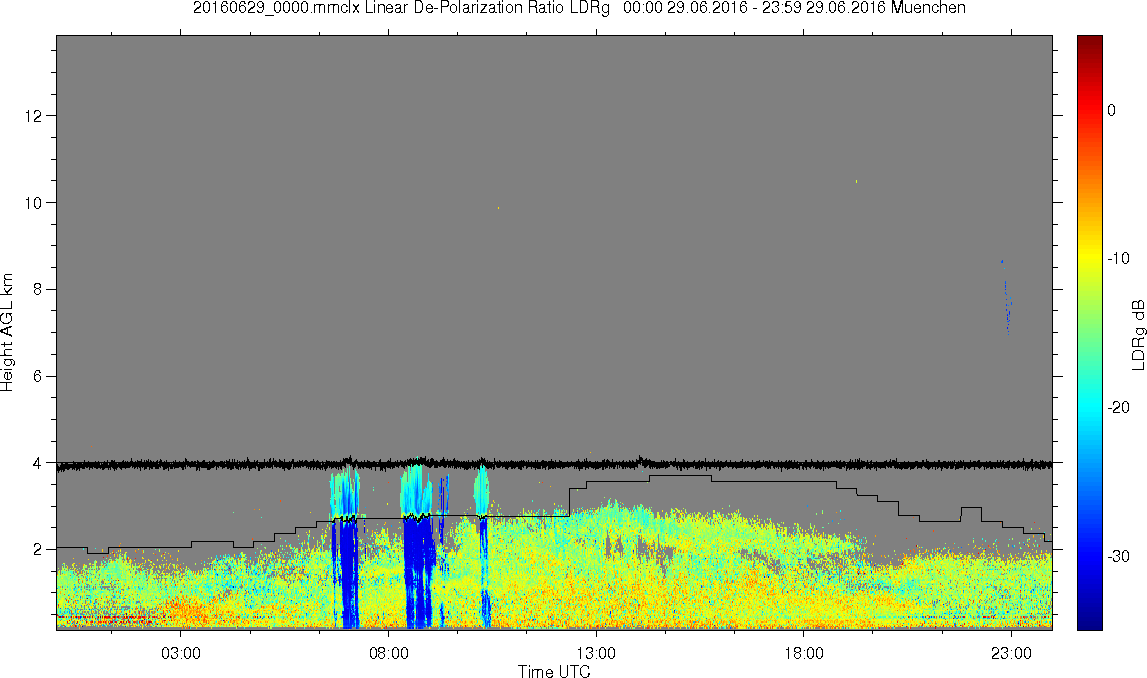Click the 'Time UTC' axis title

(554, 671)
